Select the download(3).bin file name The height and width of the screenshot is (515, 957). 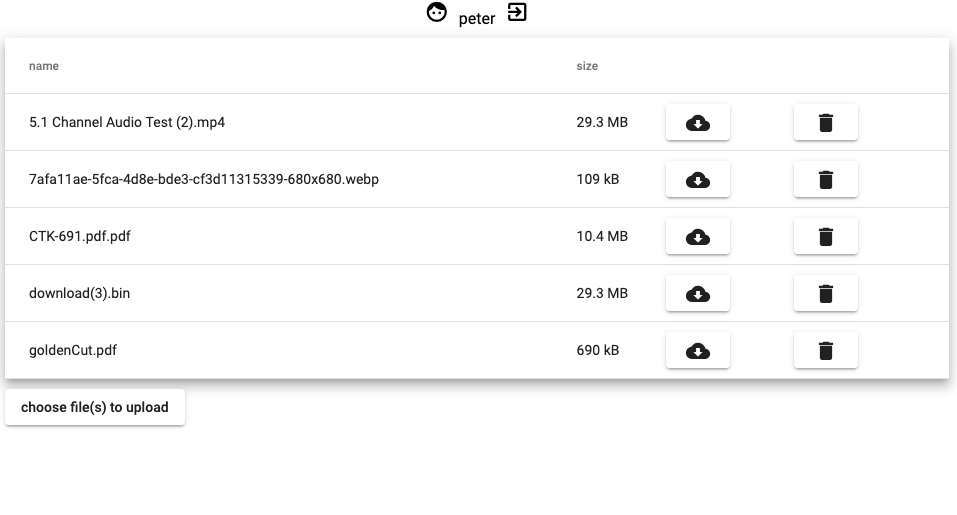point(80,294)
